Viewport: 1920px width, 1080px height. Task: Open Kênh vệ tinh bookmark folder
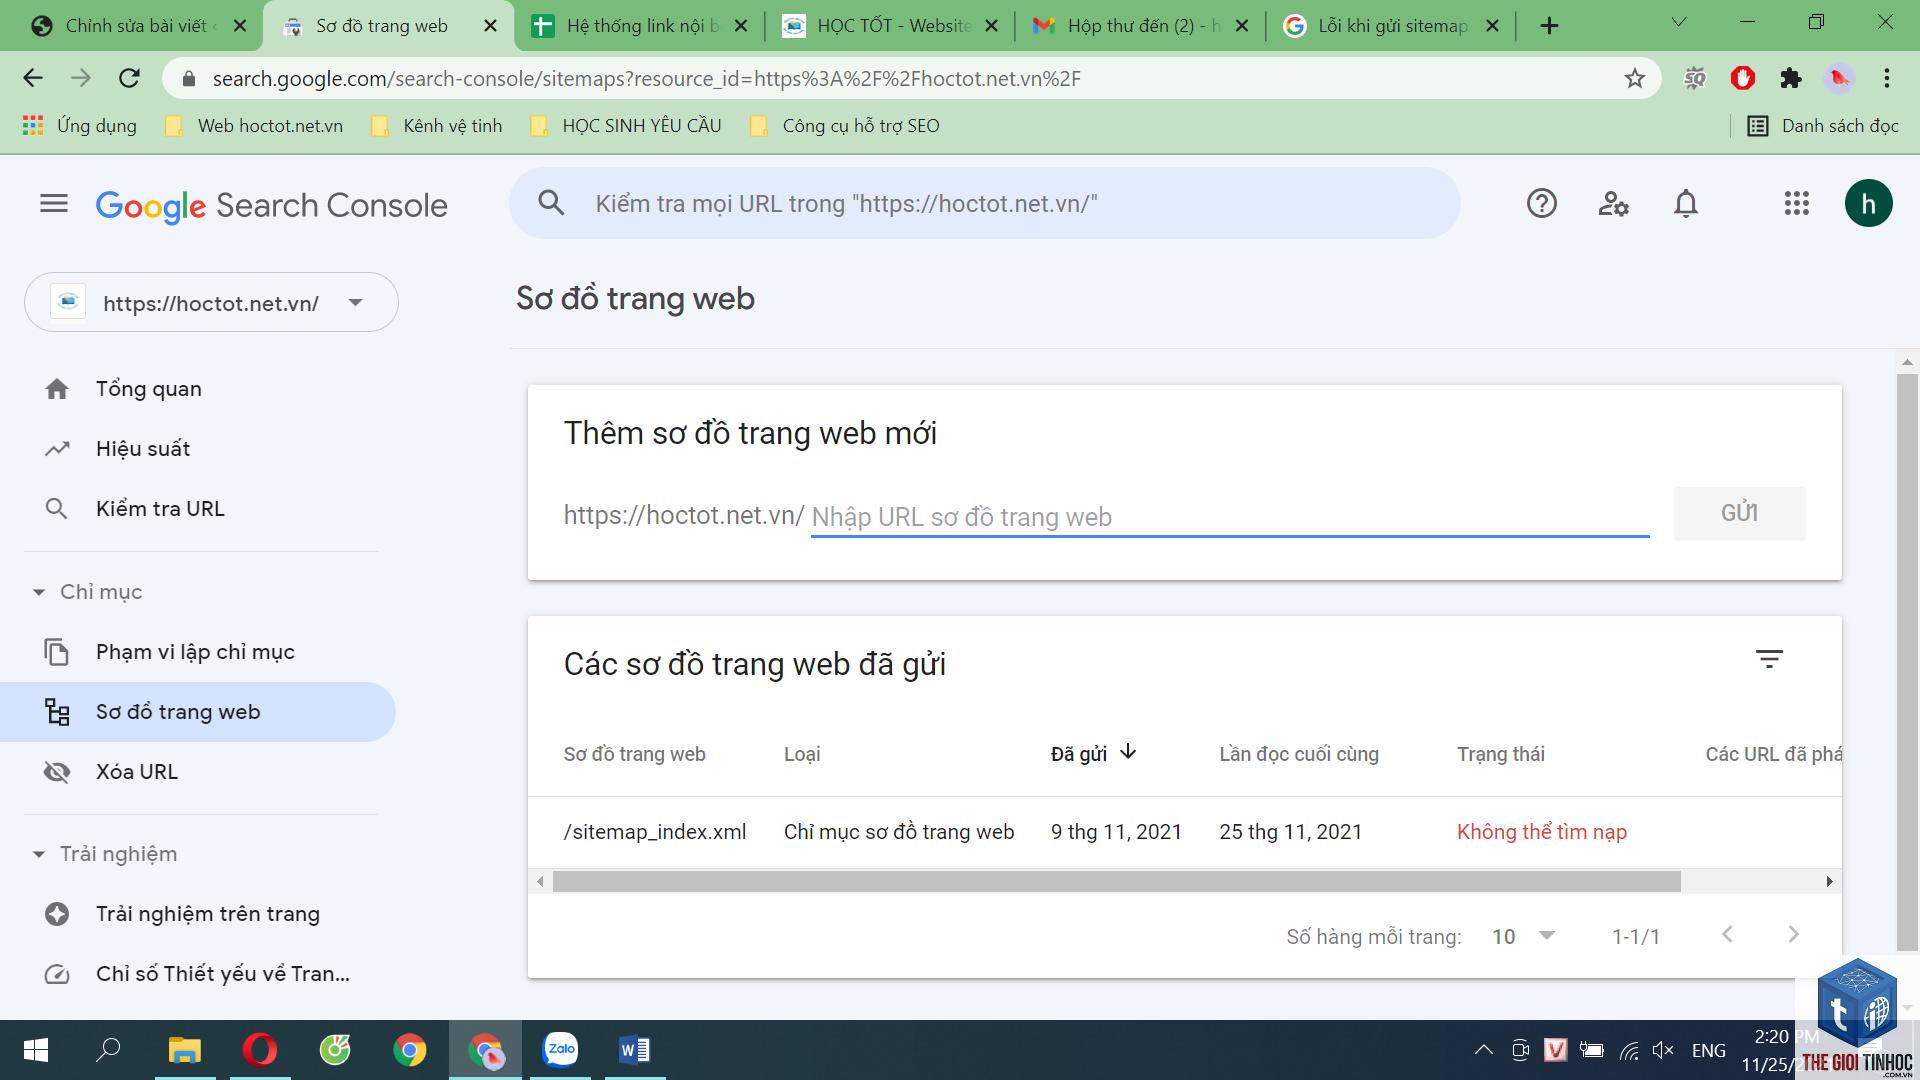pyautogui.click(x=436, y=126)
